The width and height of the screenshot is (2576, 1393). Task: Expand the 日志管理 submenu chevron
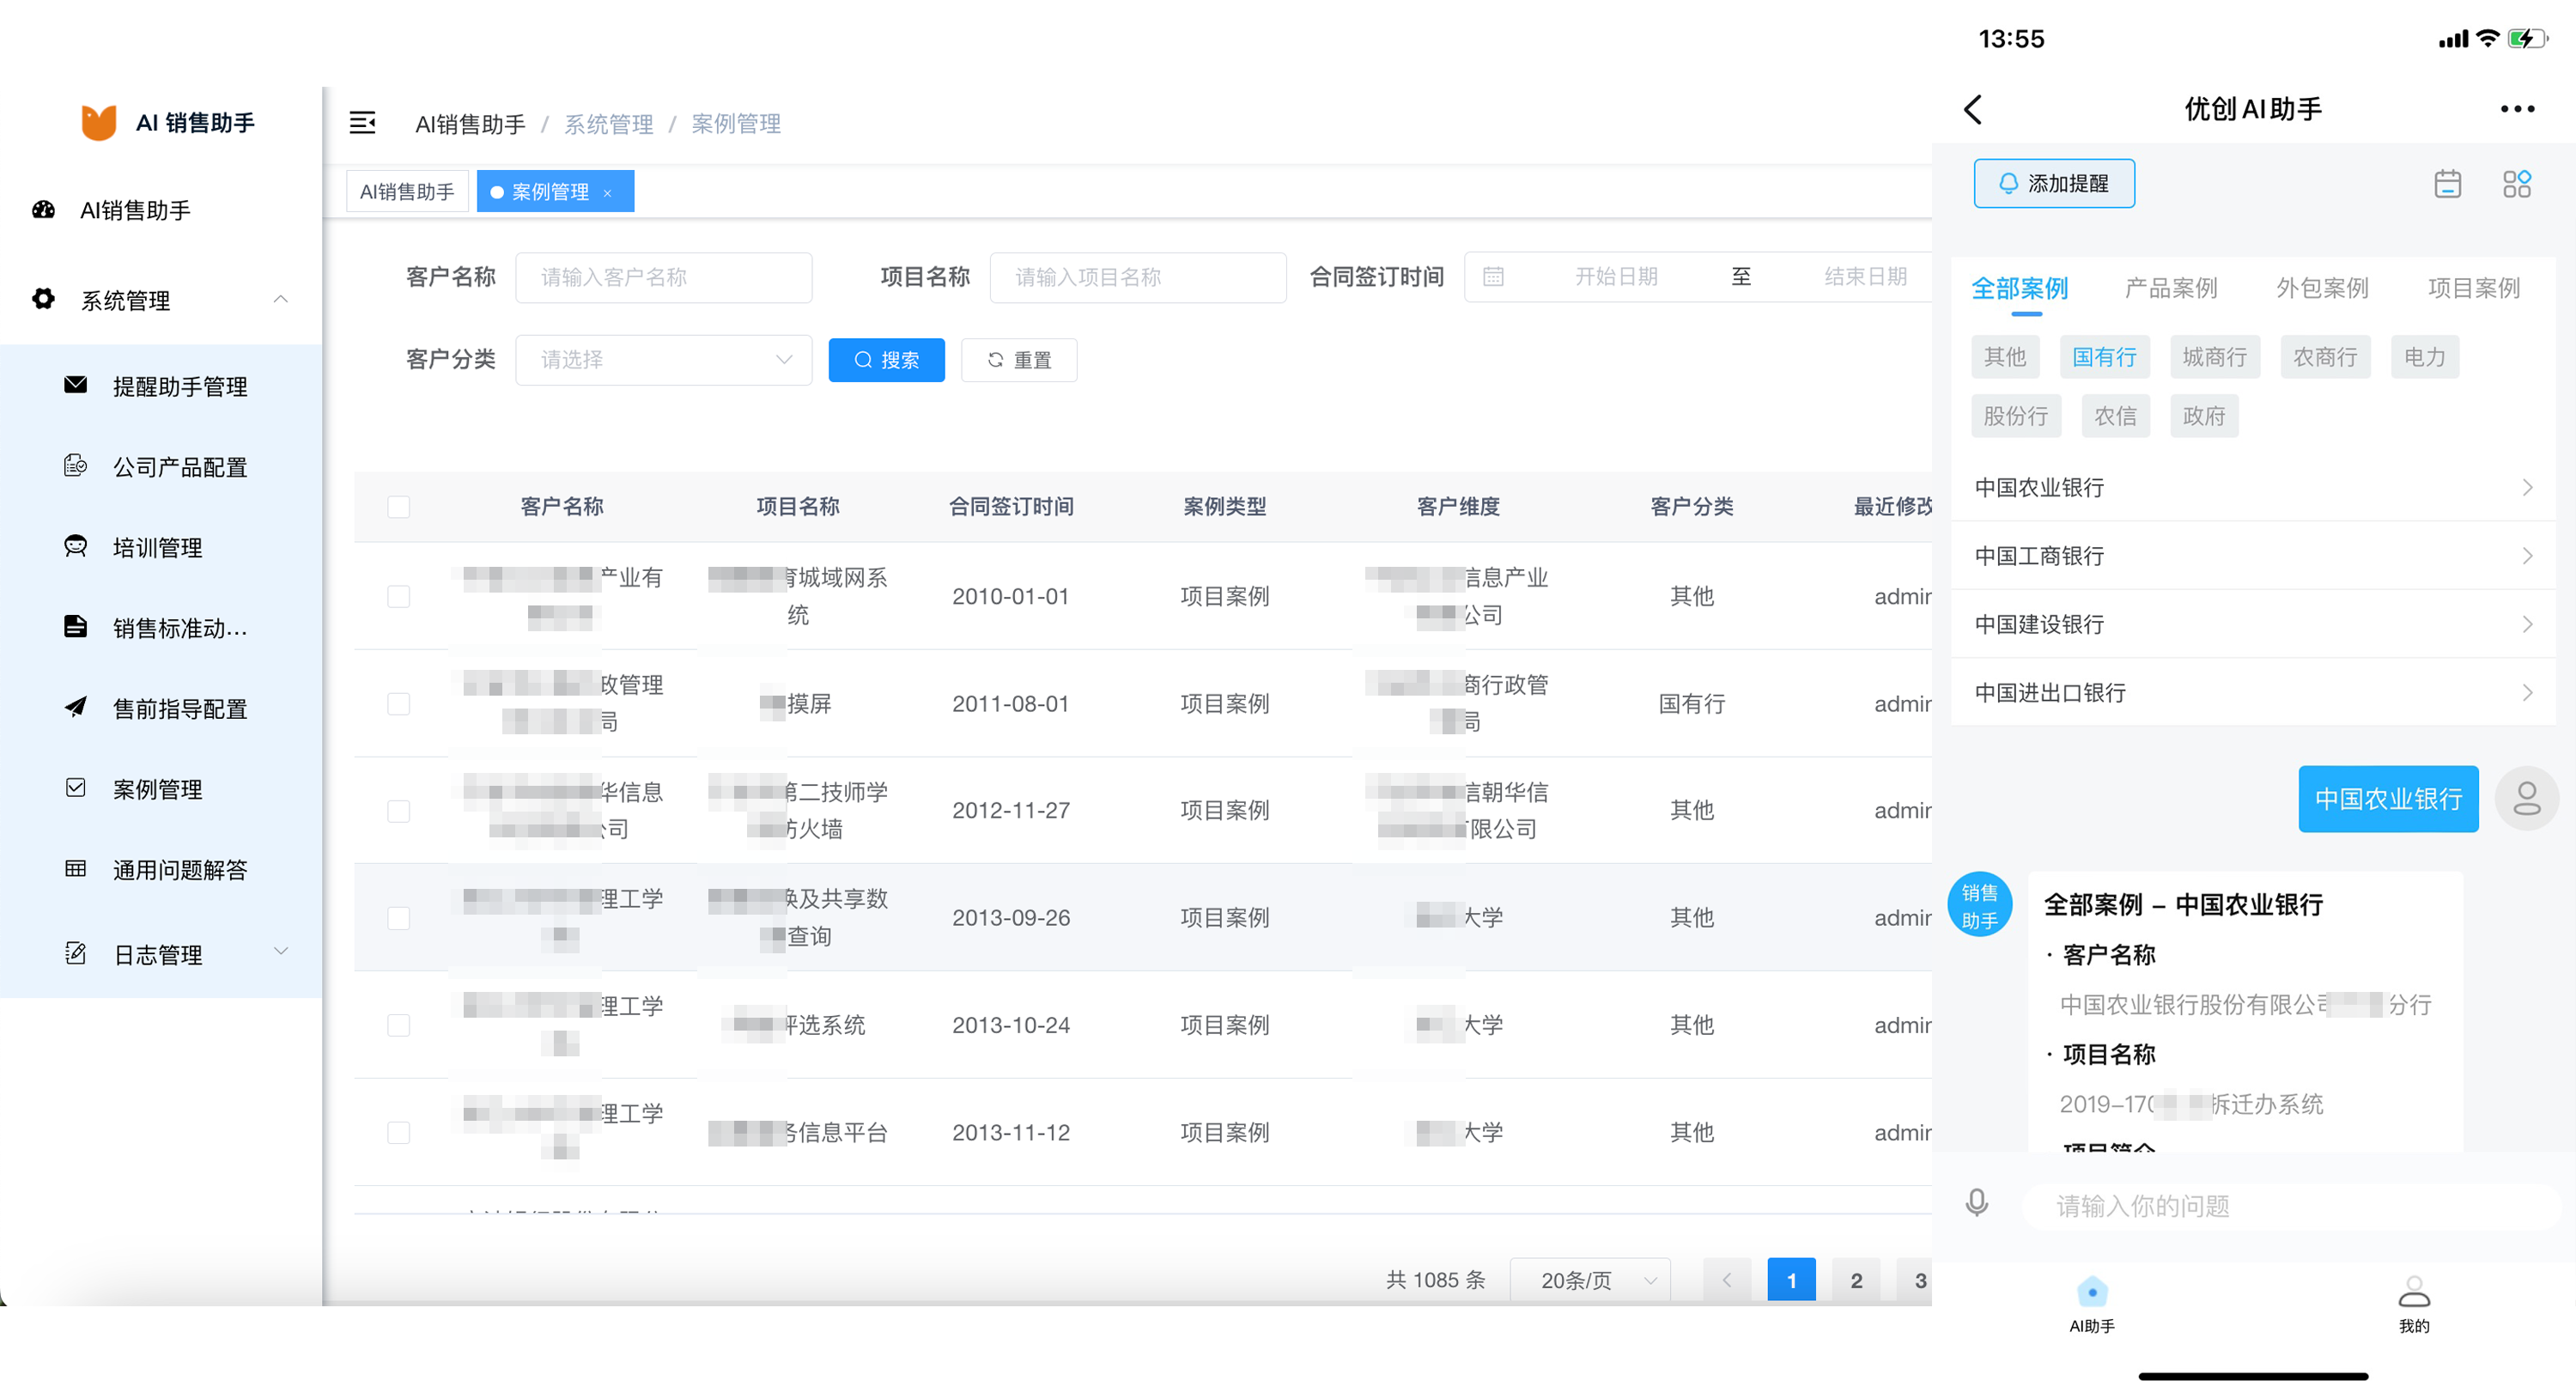pyautogui.click(x=281, y=951)
